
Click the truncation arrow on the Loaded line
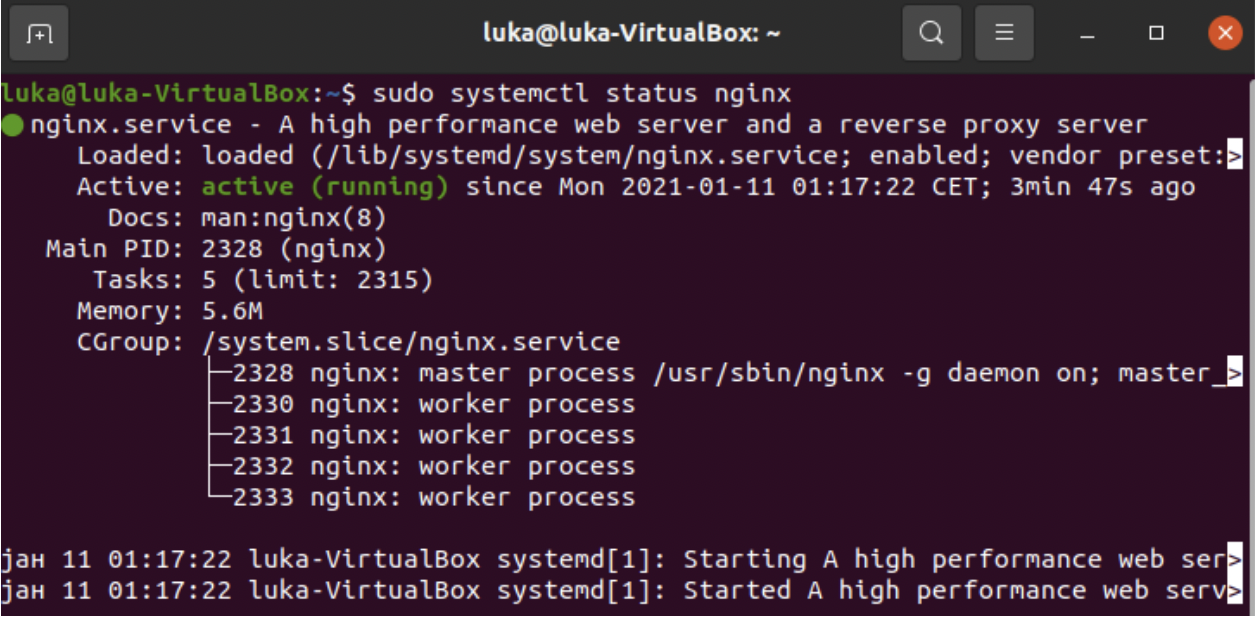1234,157
